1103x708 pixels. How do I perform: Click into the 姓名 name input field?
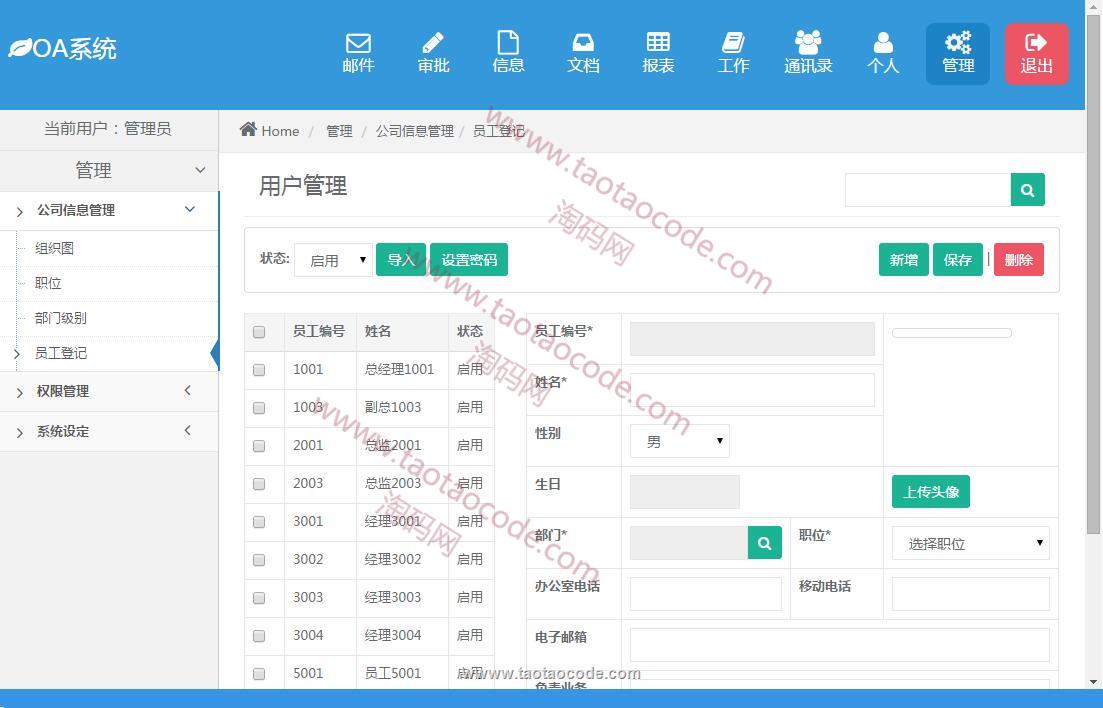(x=752, y=390)
